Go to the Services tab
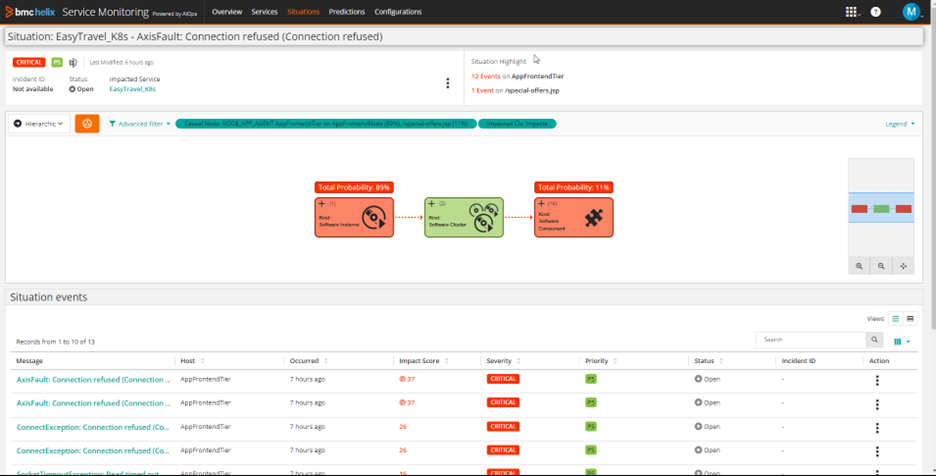936x476 pixels. 264,12
